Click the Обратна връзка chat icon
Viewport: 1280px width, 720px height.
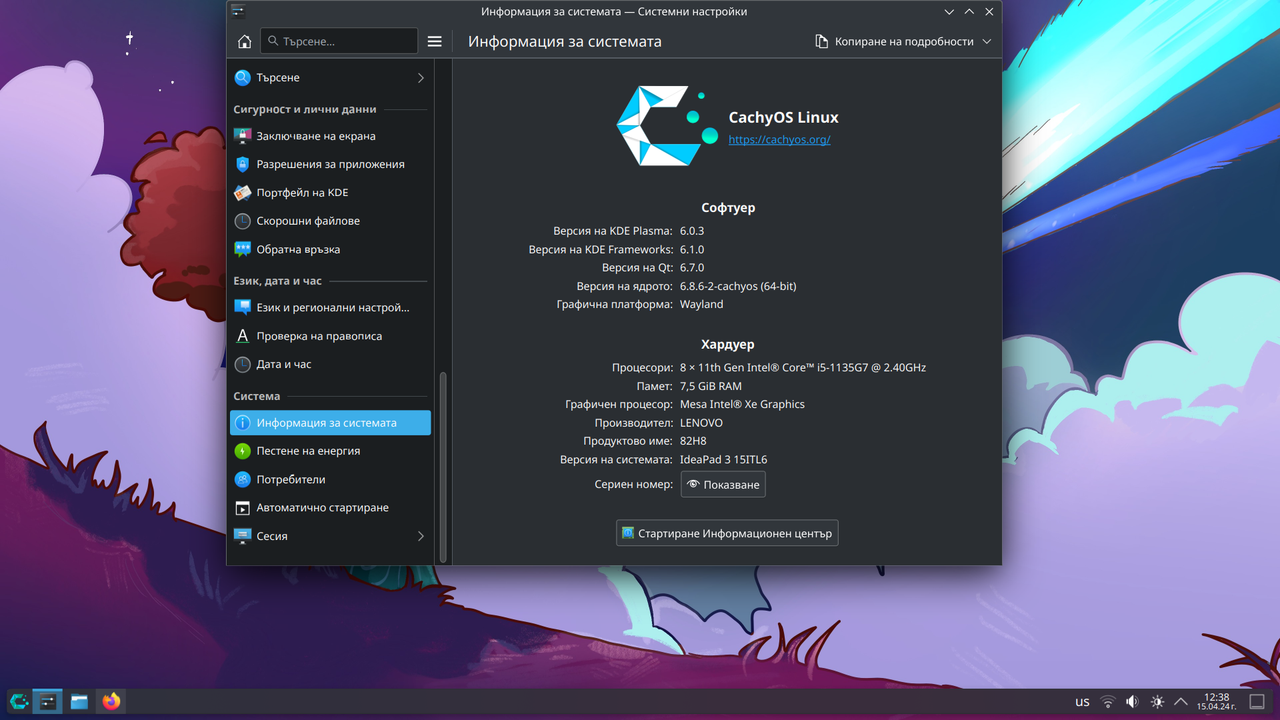[242, 249]
